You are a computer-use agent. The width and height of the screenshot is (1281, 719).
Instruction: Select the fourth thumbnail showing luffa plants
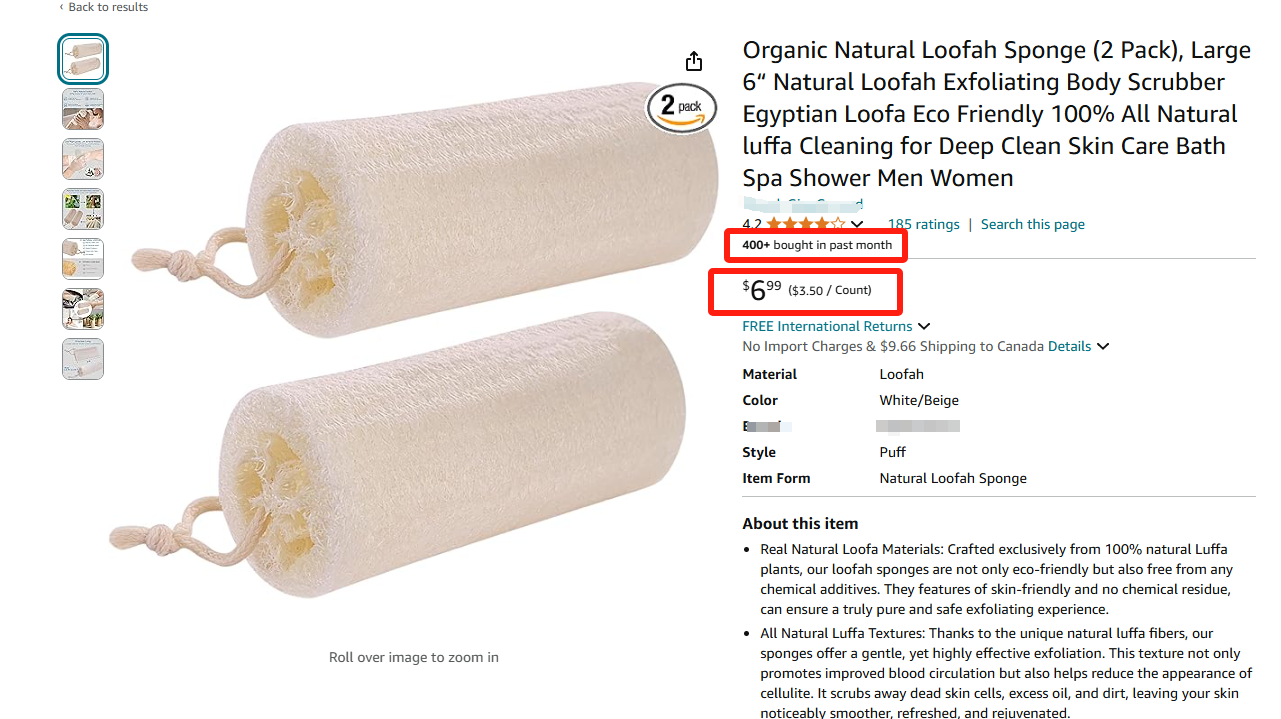pyautogui.click(x=83, y=209)
